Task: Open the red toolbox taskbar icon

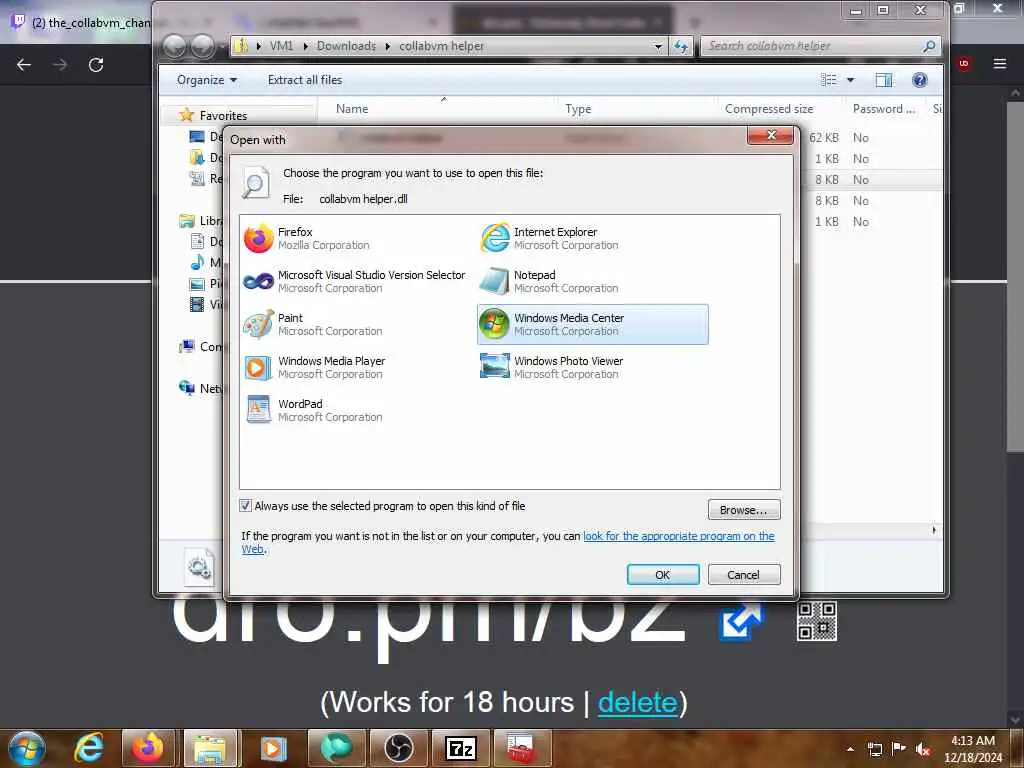Action: [x=521, y=748]
